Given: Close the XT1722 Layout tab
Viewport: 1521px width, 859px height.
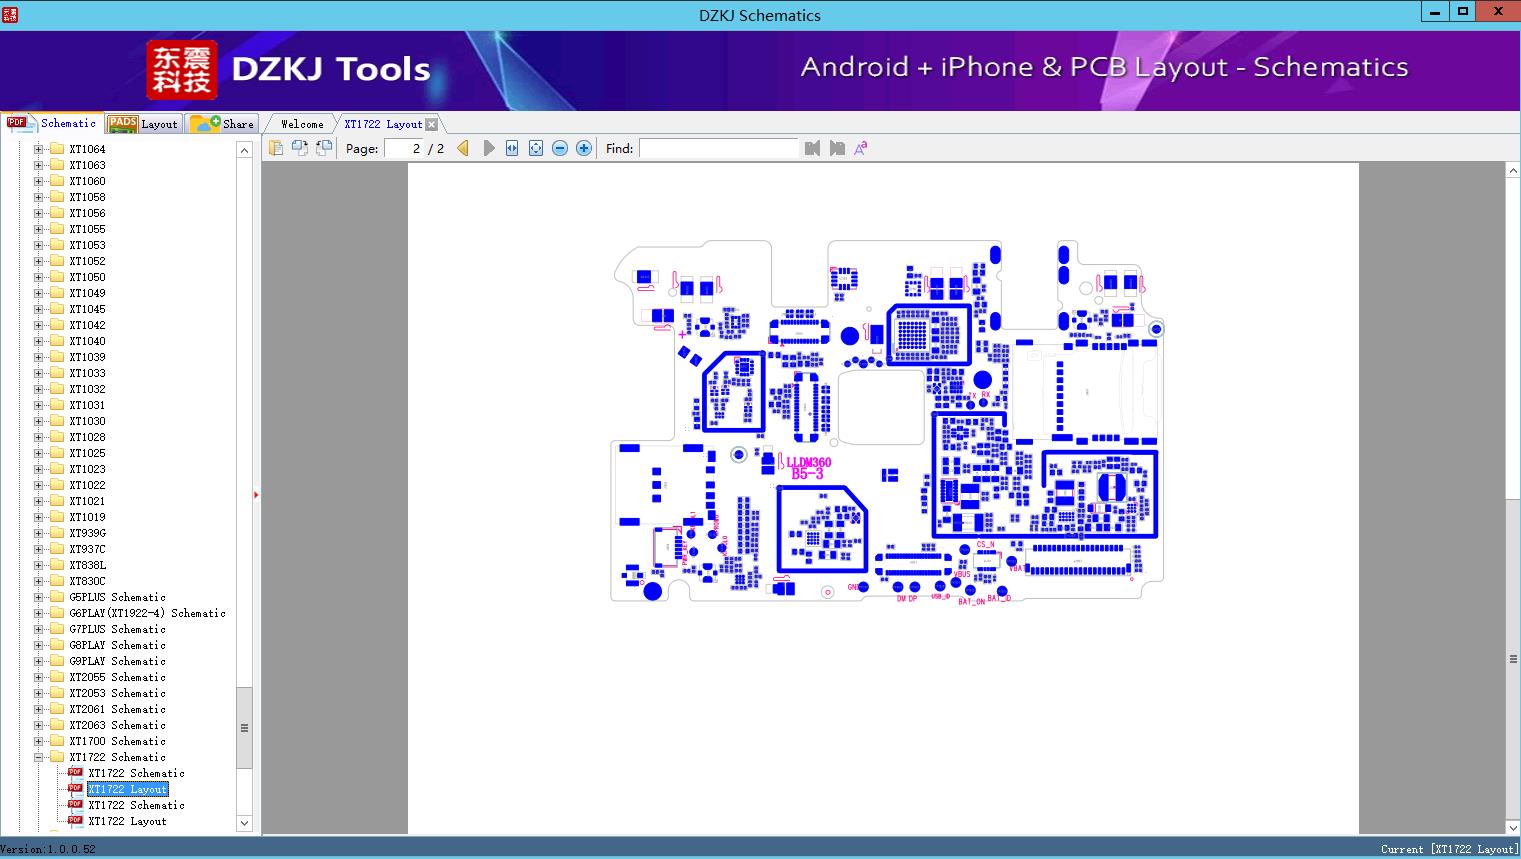Looking at the screenshot, I should click(x=431, y=124).
